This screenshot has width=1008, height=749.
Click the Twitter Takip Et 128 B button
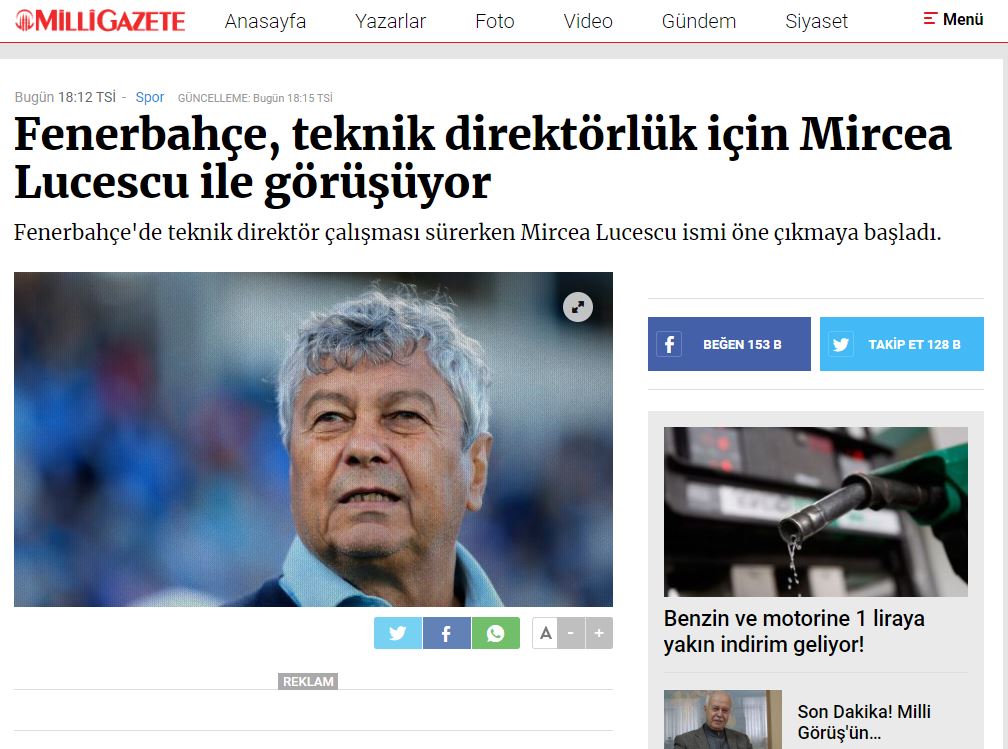pos(901,344)
